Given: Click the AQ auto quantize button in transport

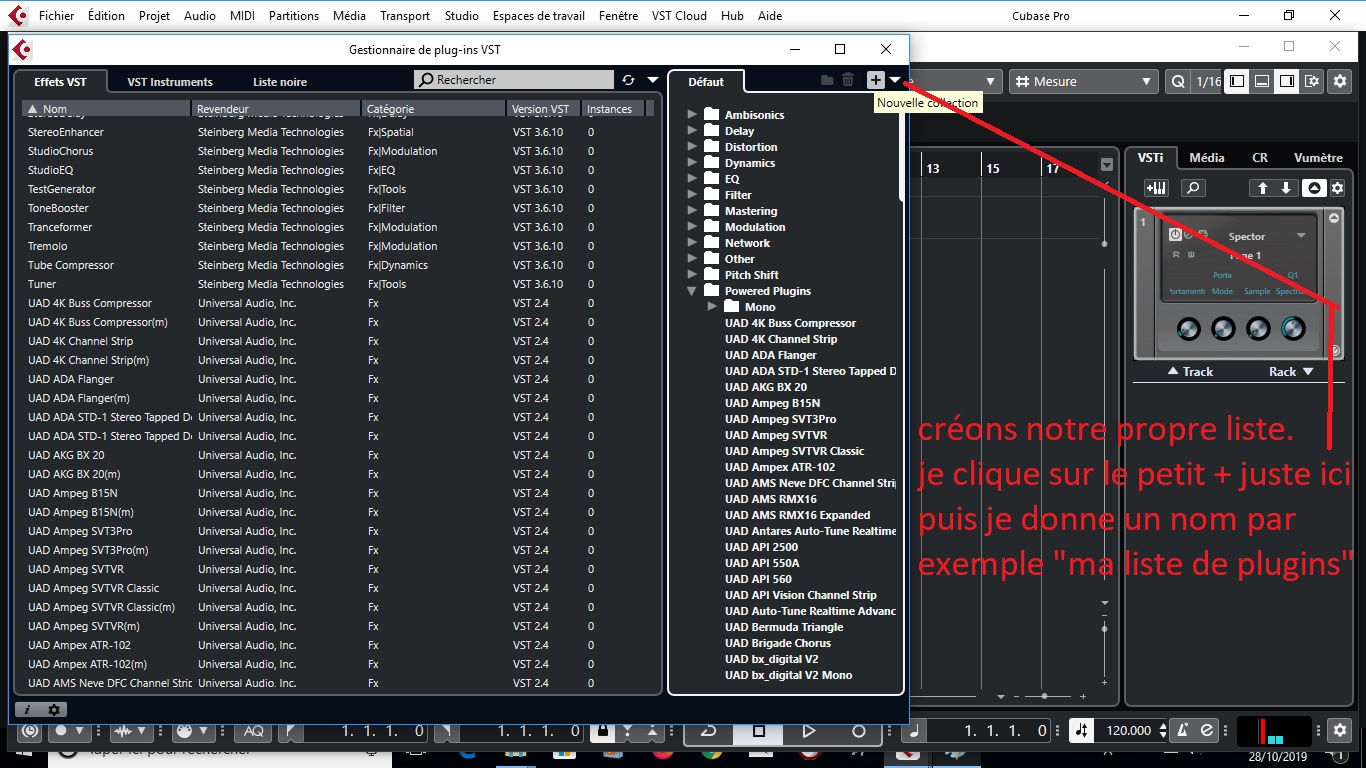Looking at the screenshot, I should coord(253,731).
